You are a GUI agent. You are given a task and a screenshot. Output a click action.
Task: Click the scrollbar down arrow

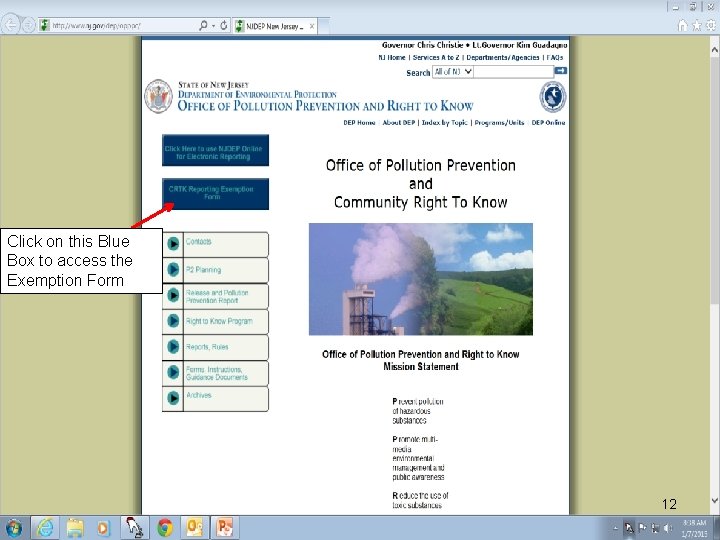coord(714,500)
